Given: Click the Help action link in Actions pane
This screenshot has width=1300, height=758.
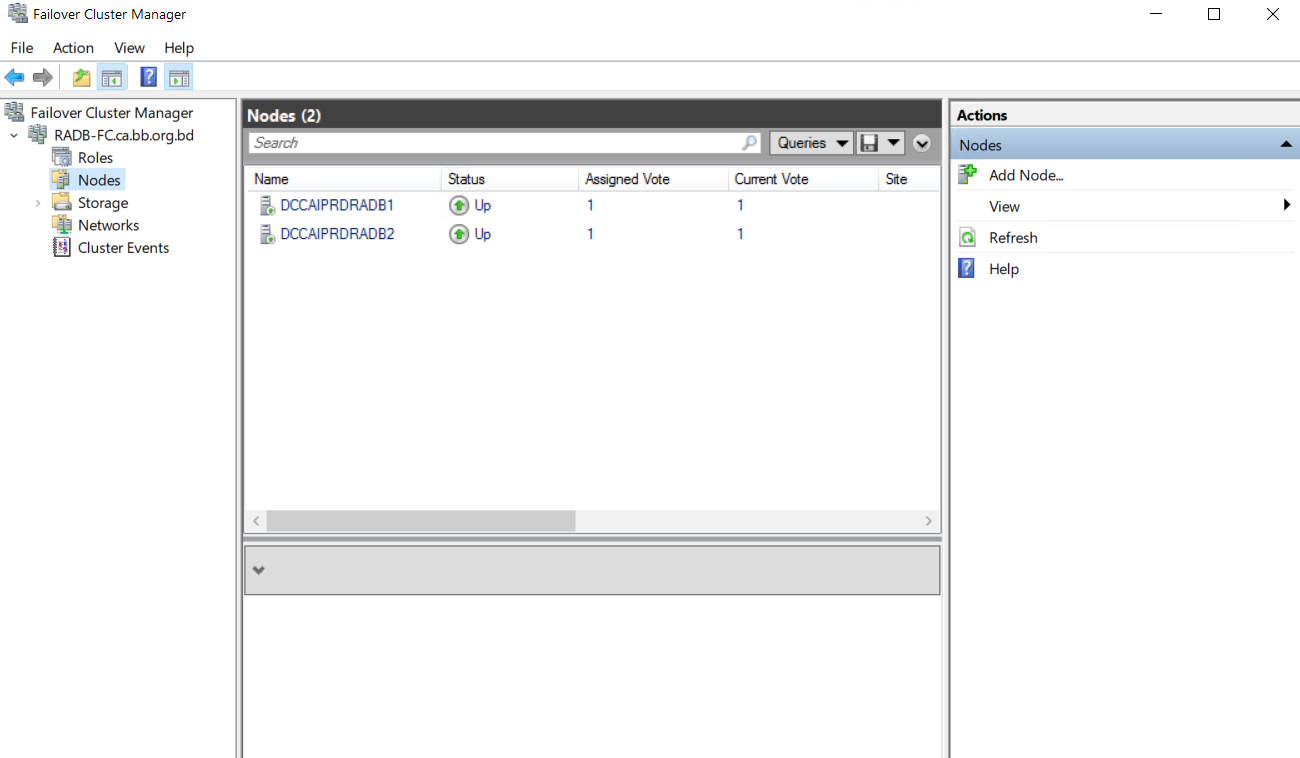Looking at the screenshot, I should pyautogui.click(x=1004, y=269).
